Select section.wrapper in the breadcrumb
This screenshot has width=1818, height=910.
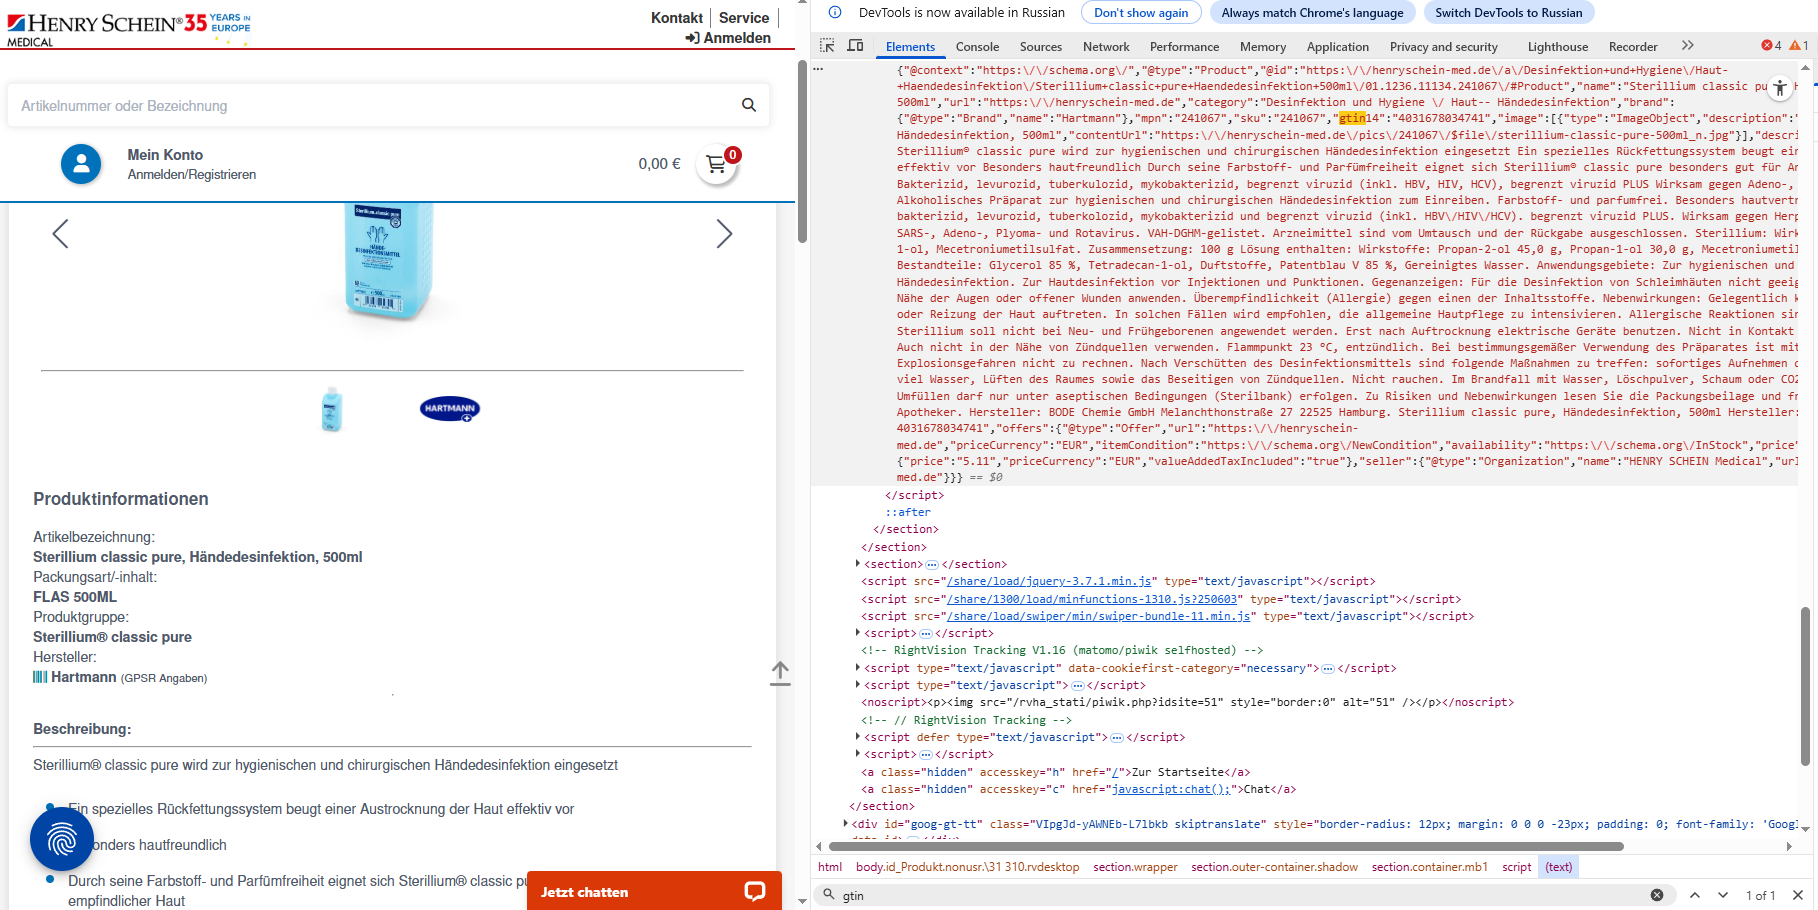1135,867
